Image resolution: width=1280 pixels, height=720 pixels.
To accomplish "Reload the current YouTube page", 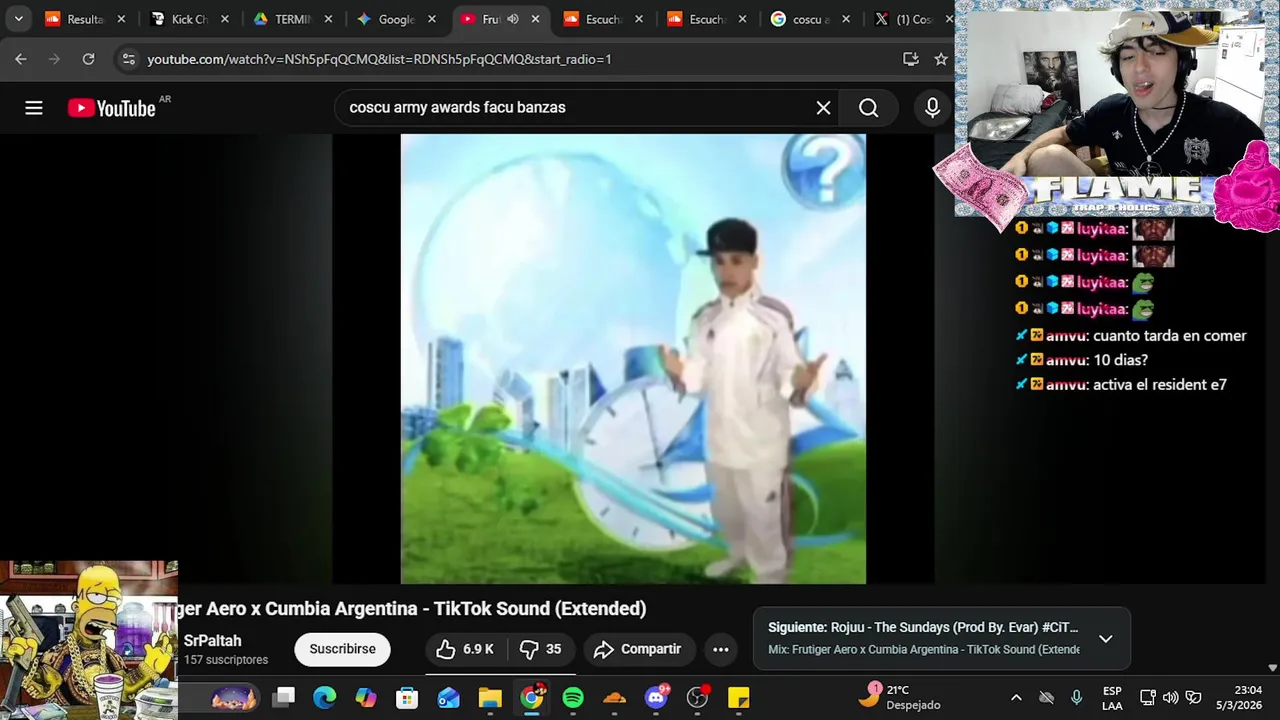I will [88, 59].
